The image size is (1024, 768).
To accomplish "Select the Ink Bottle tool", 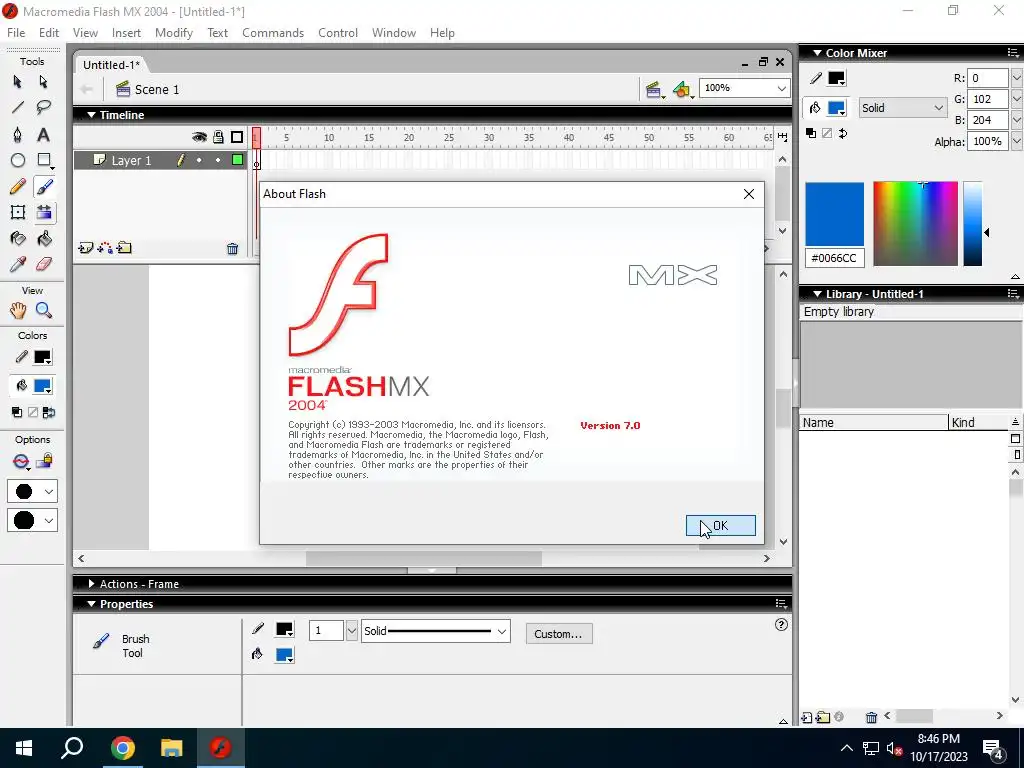I will (x=18, y=238).
